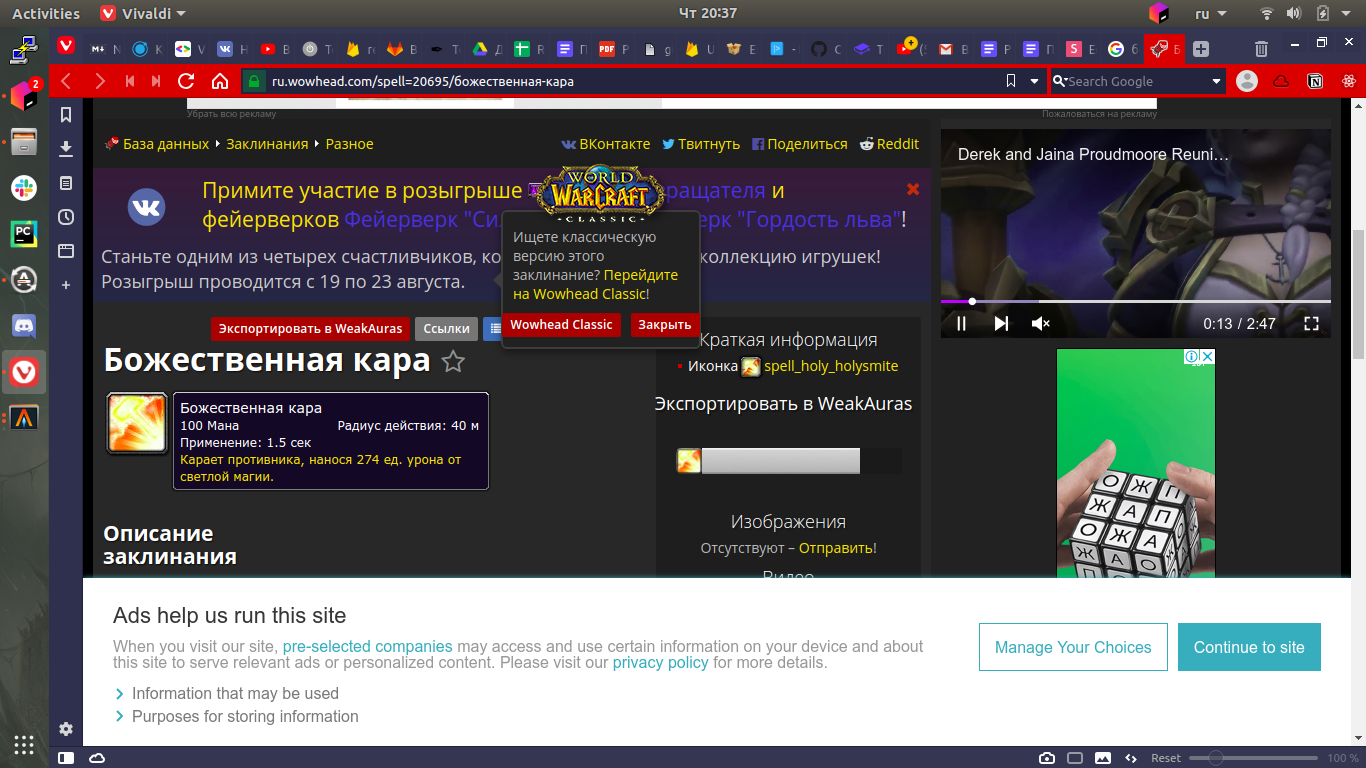Click the Закрыть popup button
The width and height of the screenshot is (1366, 768).
(x=665, y=325)
